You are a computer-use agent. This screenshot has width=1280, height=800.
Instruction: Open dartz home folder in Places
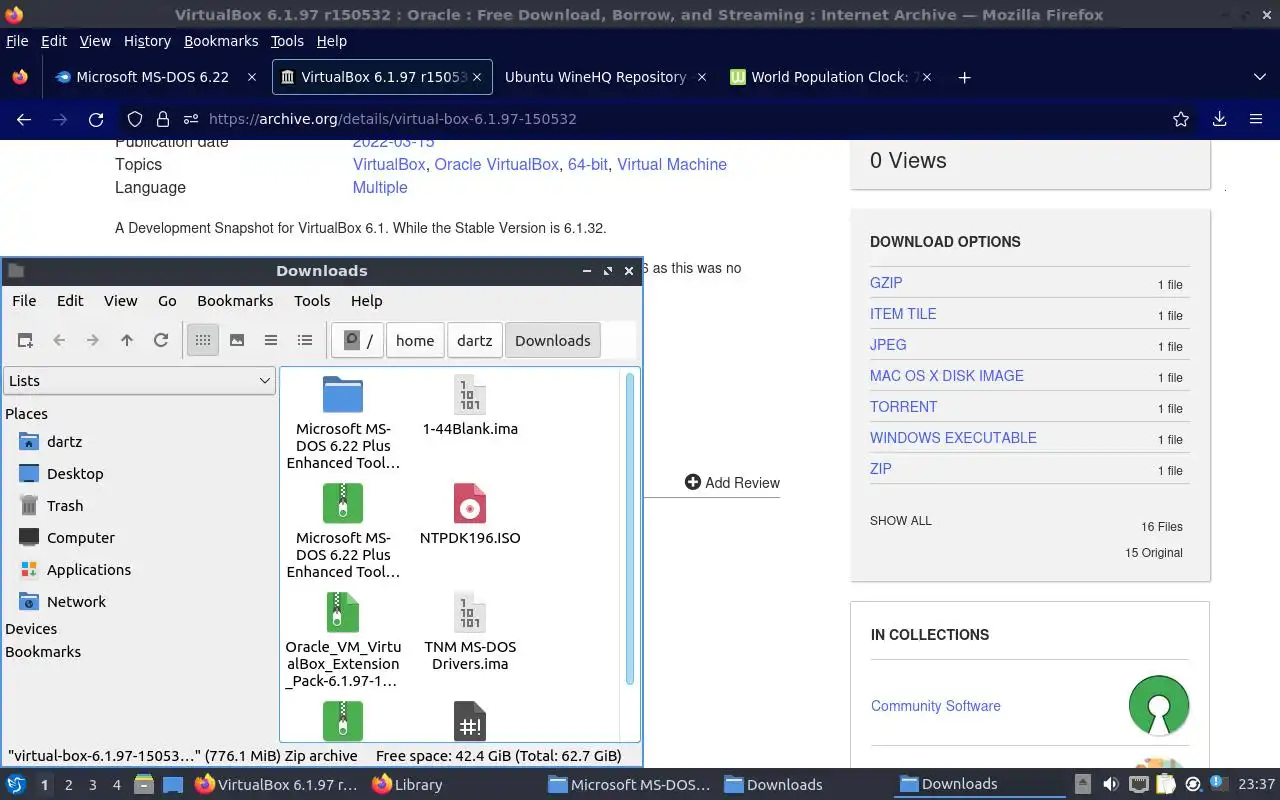click(64, 441)
